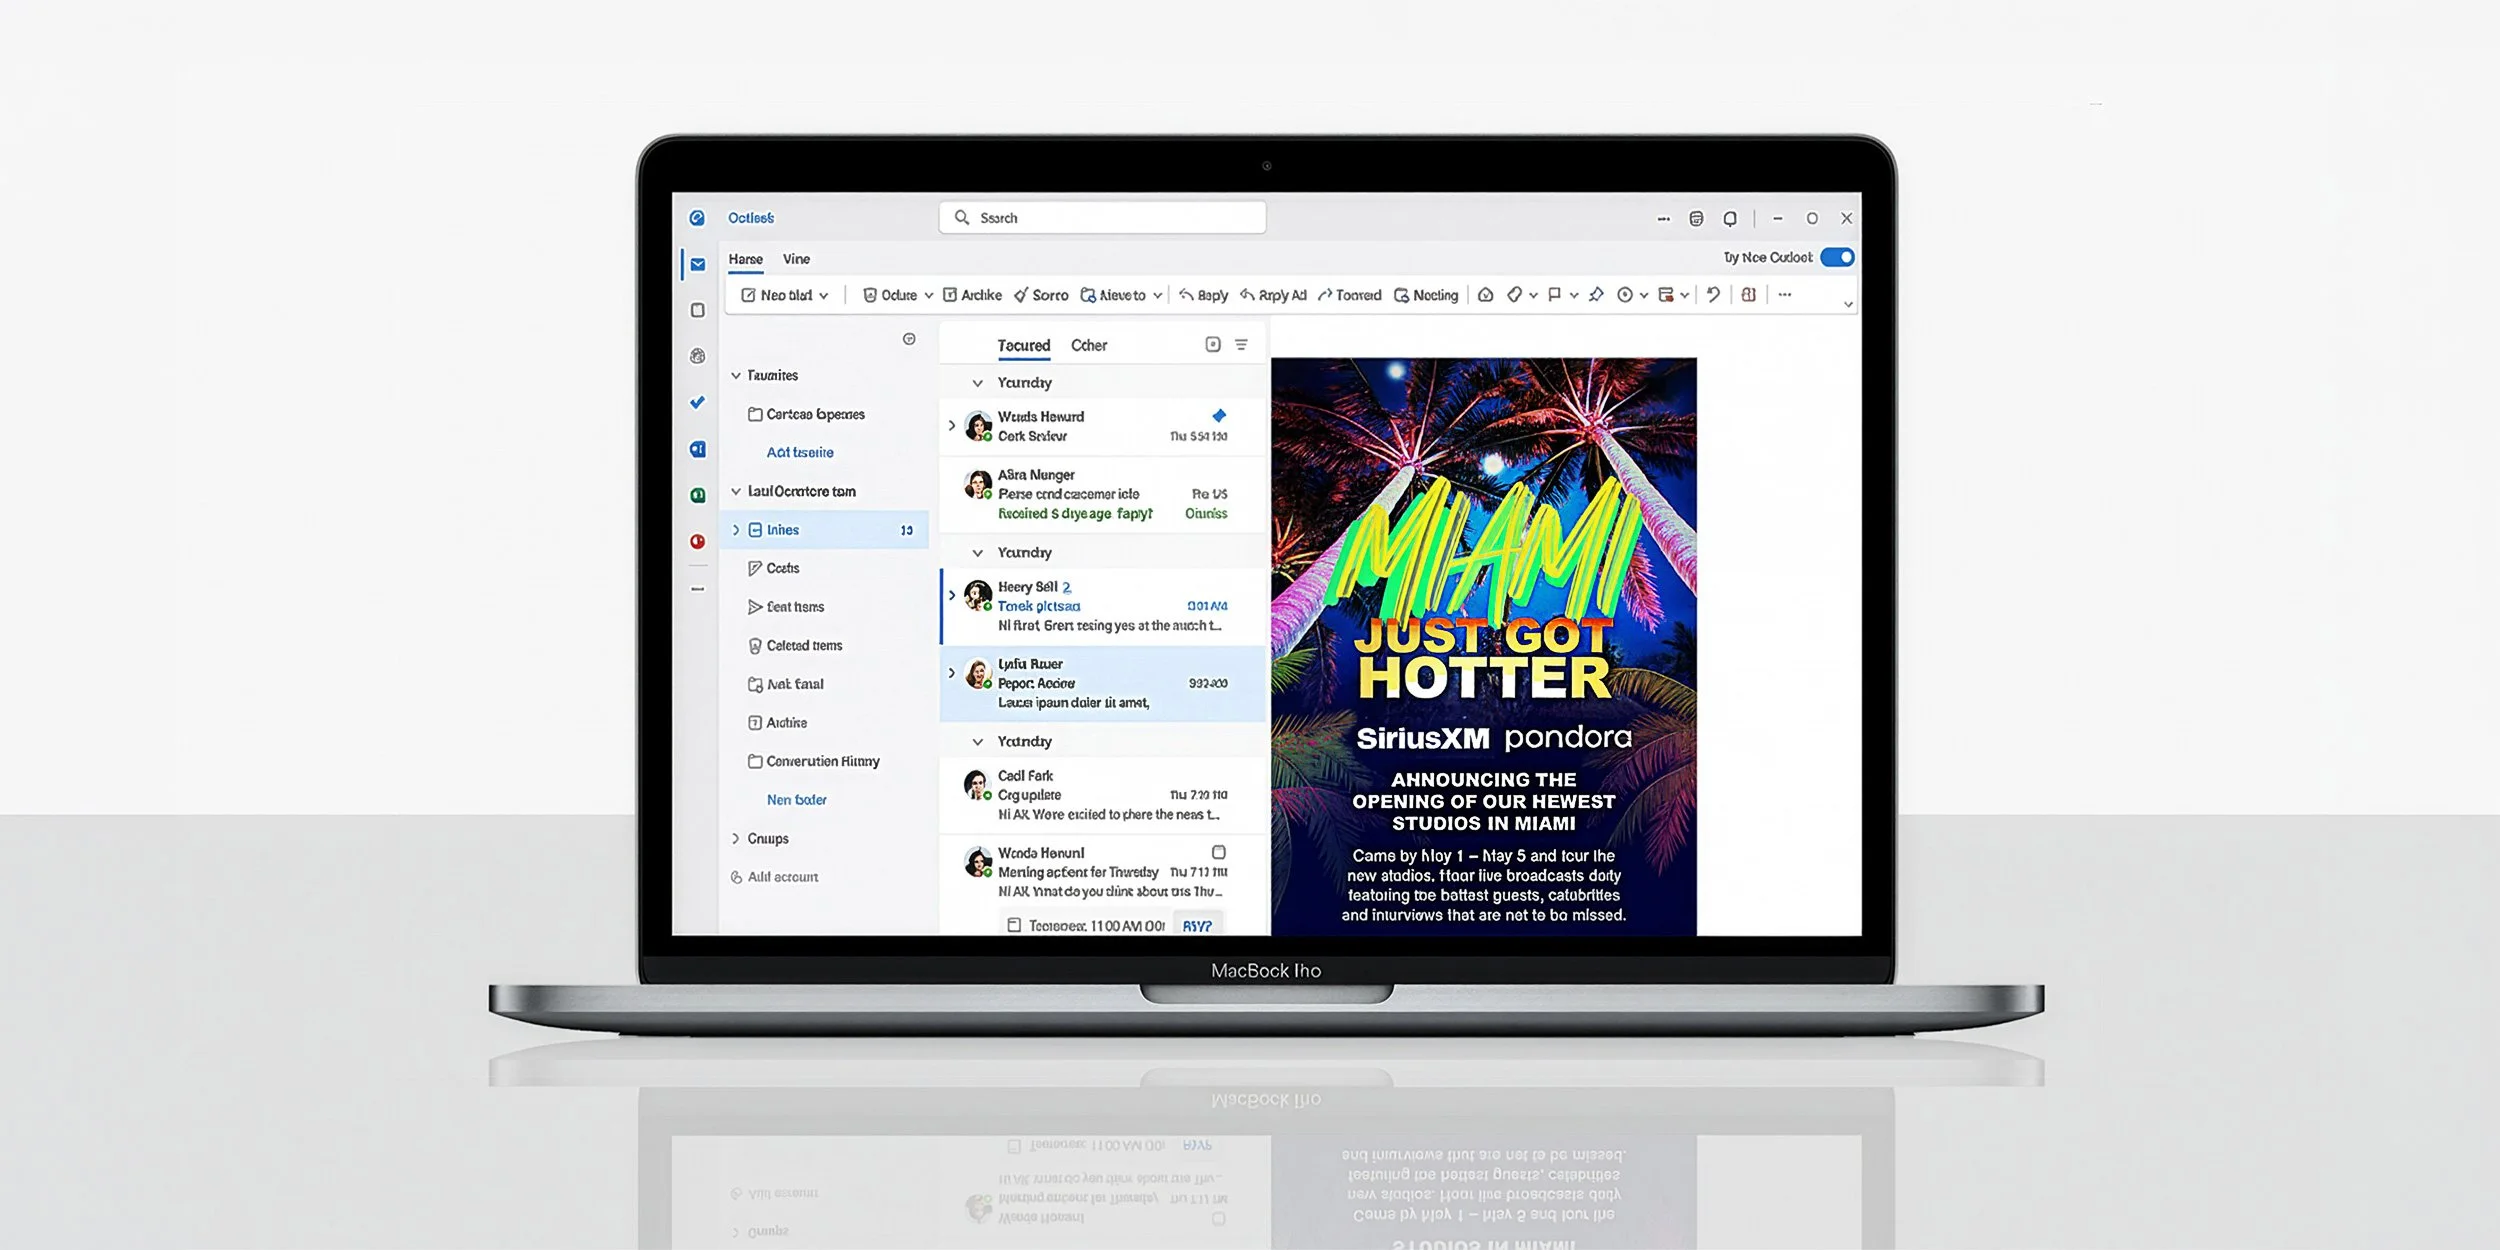Open the Cartcao bpemes favorite folder

click(x=825, y=414)
